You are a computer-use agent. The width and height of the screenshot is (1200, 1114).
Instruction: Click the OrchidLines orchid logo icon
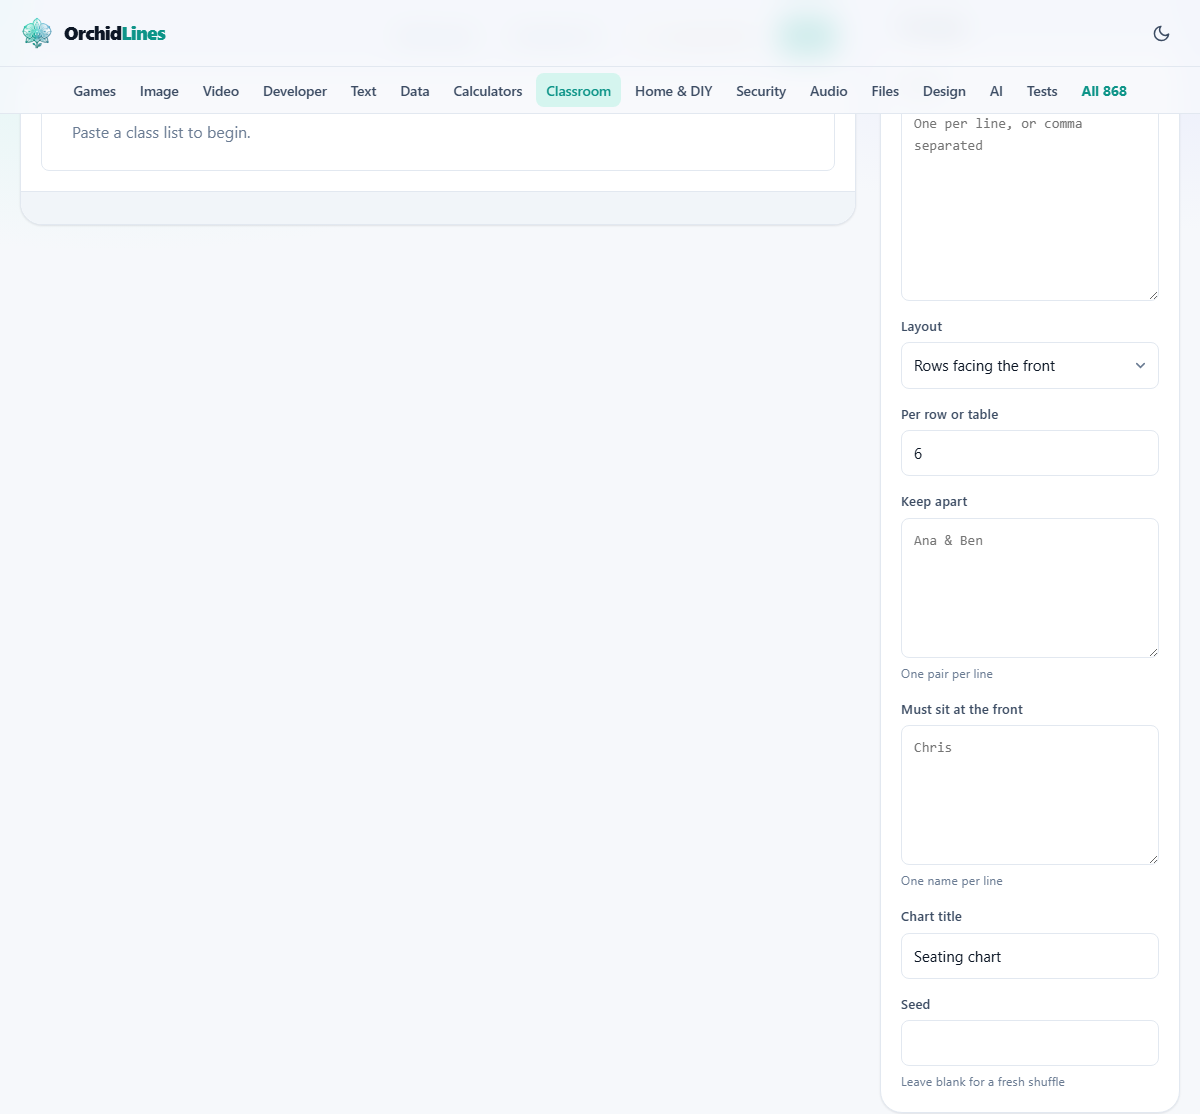tap(37, 33)
